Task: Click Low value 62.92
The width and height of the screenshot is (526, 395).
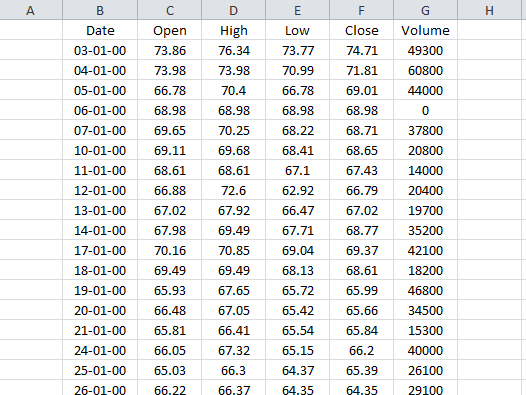Action: pyautogui.click(x=298, y=190)
